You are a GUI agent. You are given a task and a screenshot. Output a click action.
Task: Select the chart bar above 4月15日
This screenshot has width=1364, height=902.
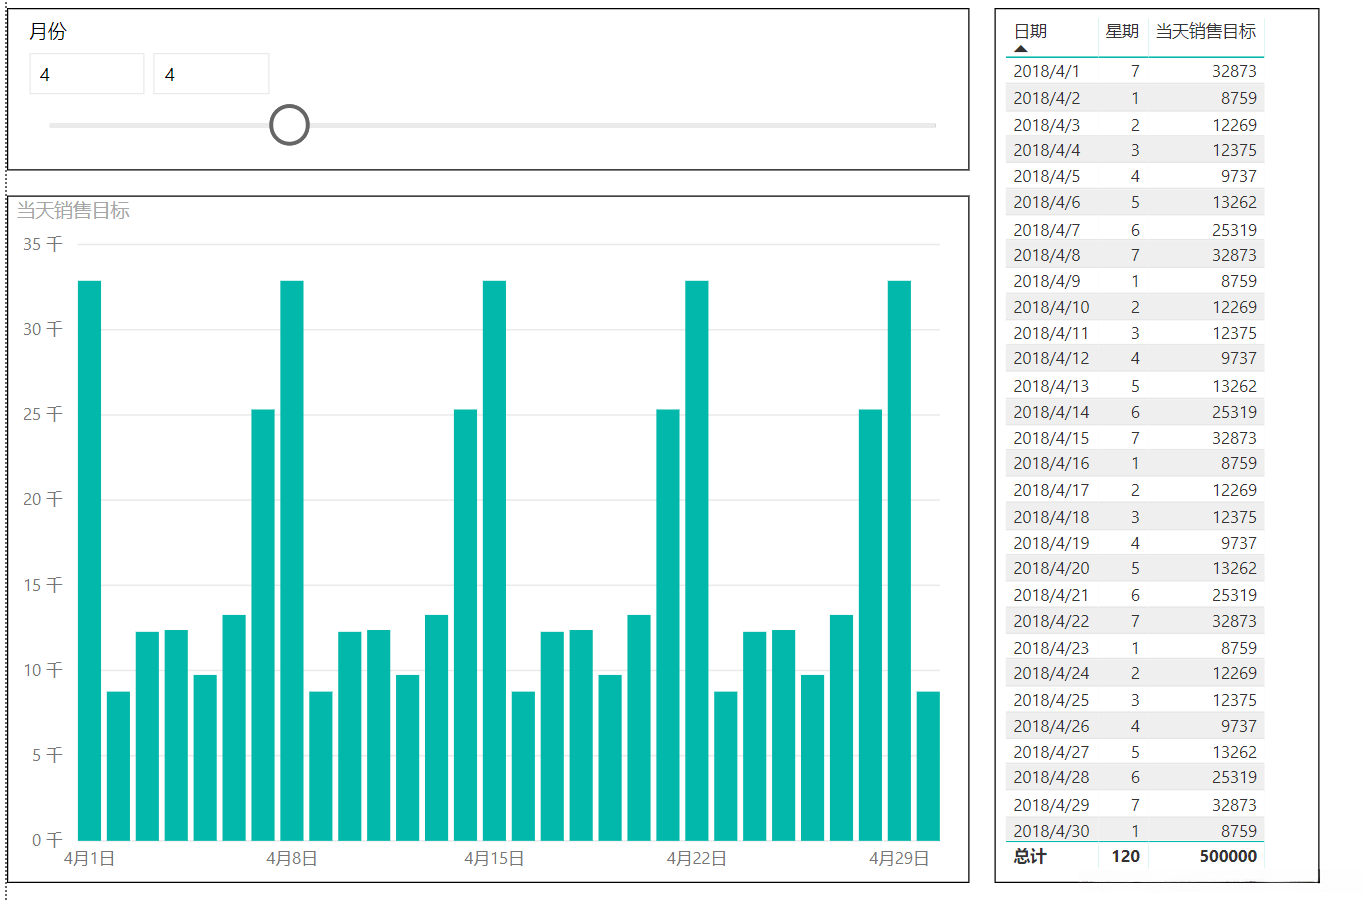494,560
